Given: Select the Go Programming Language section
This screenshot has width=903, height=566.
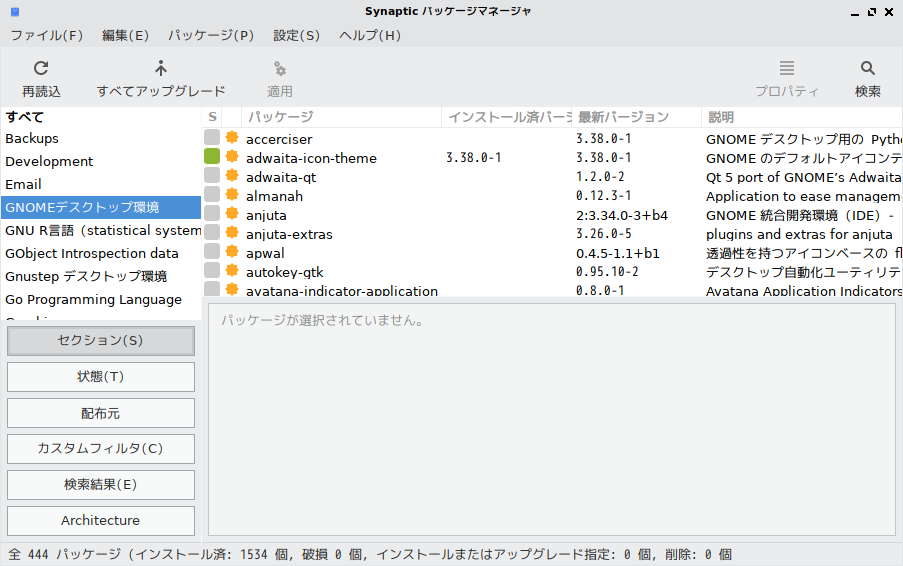Looking at the screenshot, I should click(x=101, y=299).
